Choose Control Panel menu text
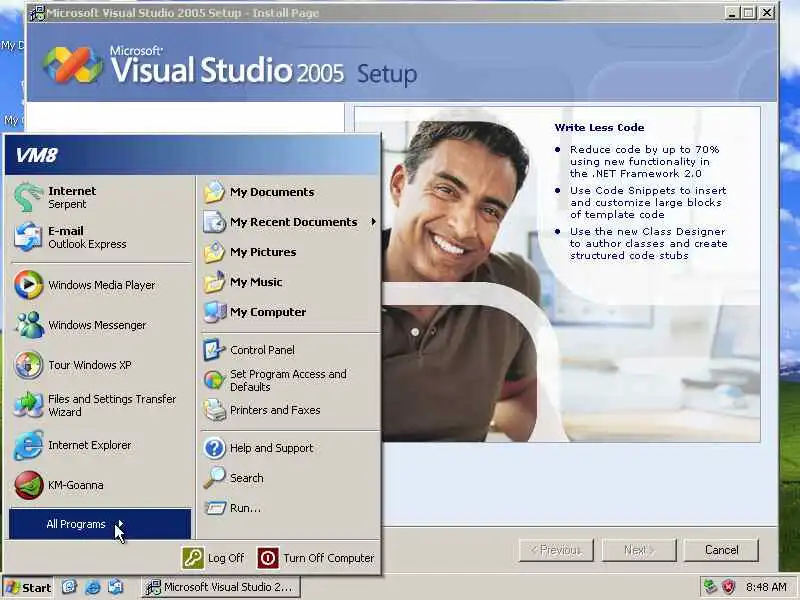Screen dimensions: 800x600 [262, 350]
